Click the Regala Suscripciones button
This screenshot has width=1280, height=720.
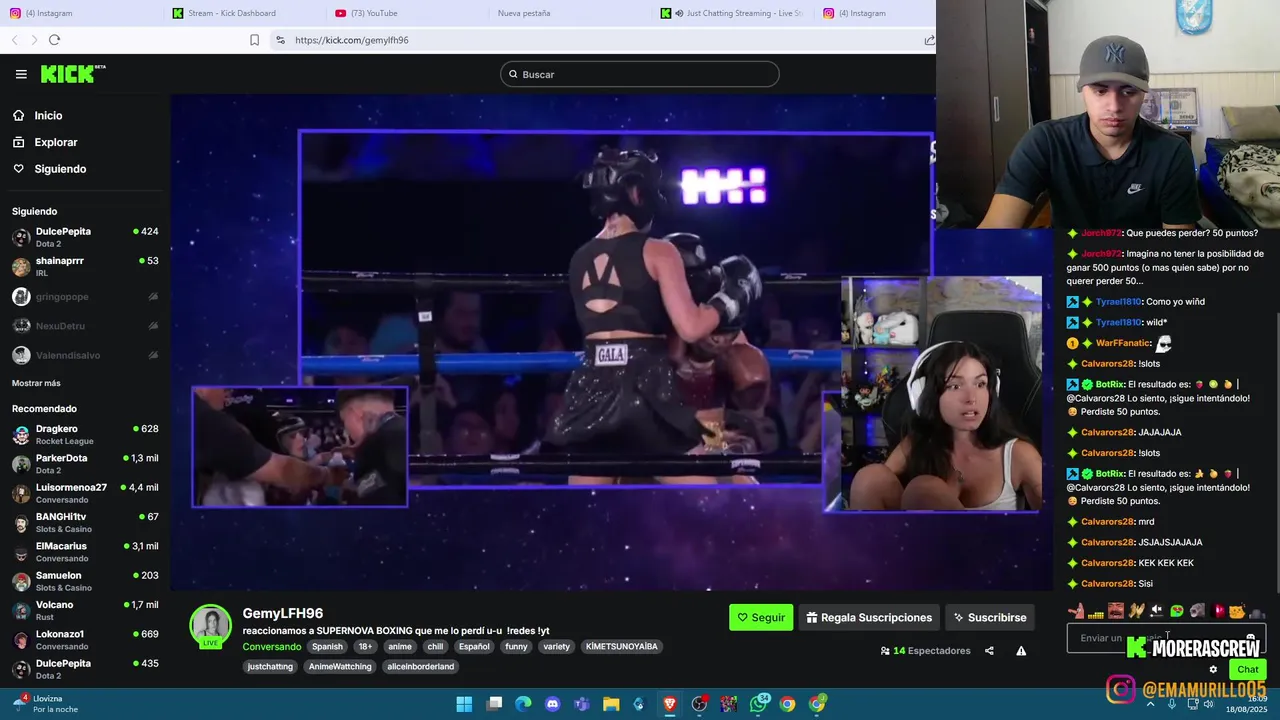[869, 617]
